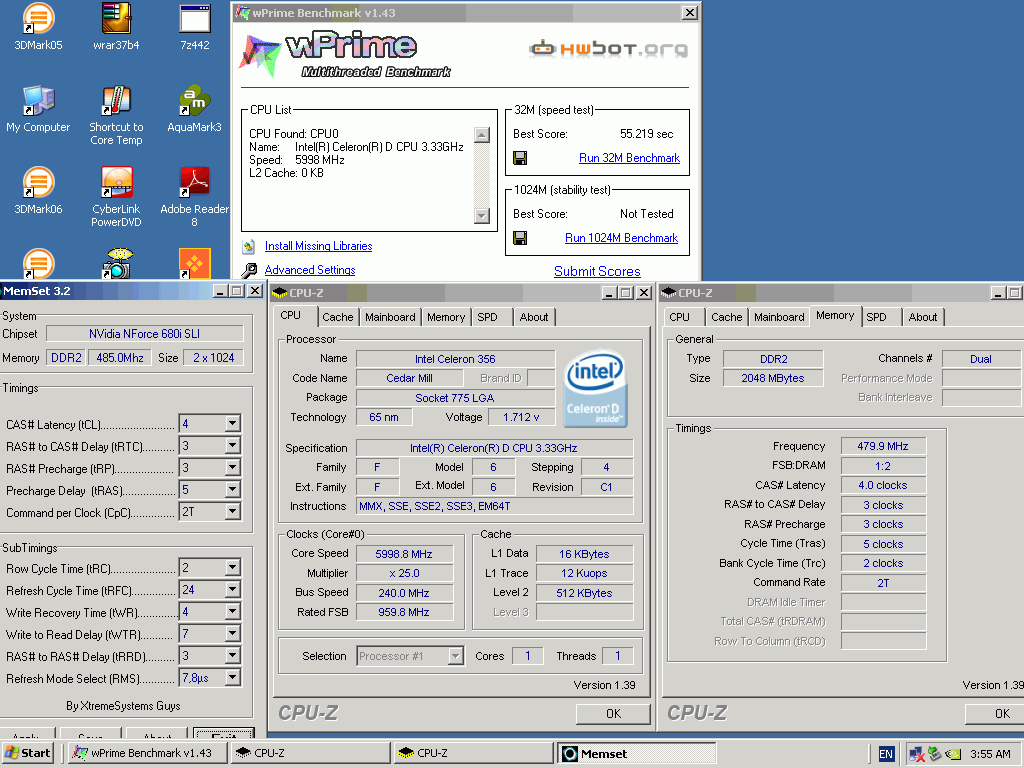Click Run 32M Benchmark link
The width and height of the screenshot is (1024, 768).
(629, 158)
